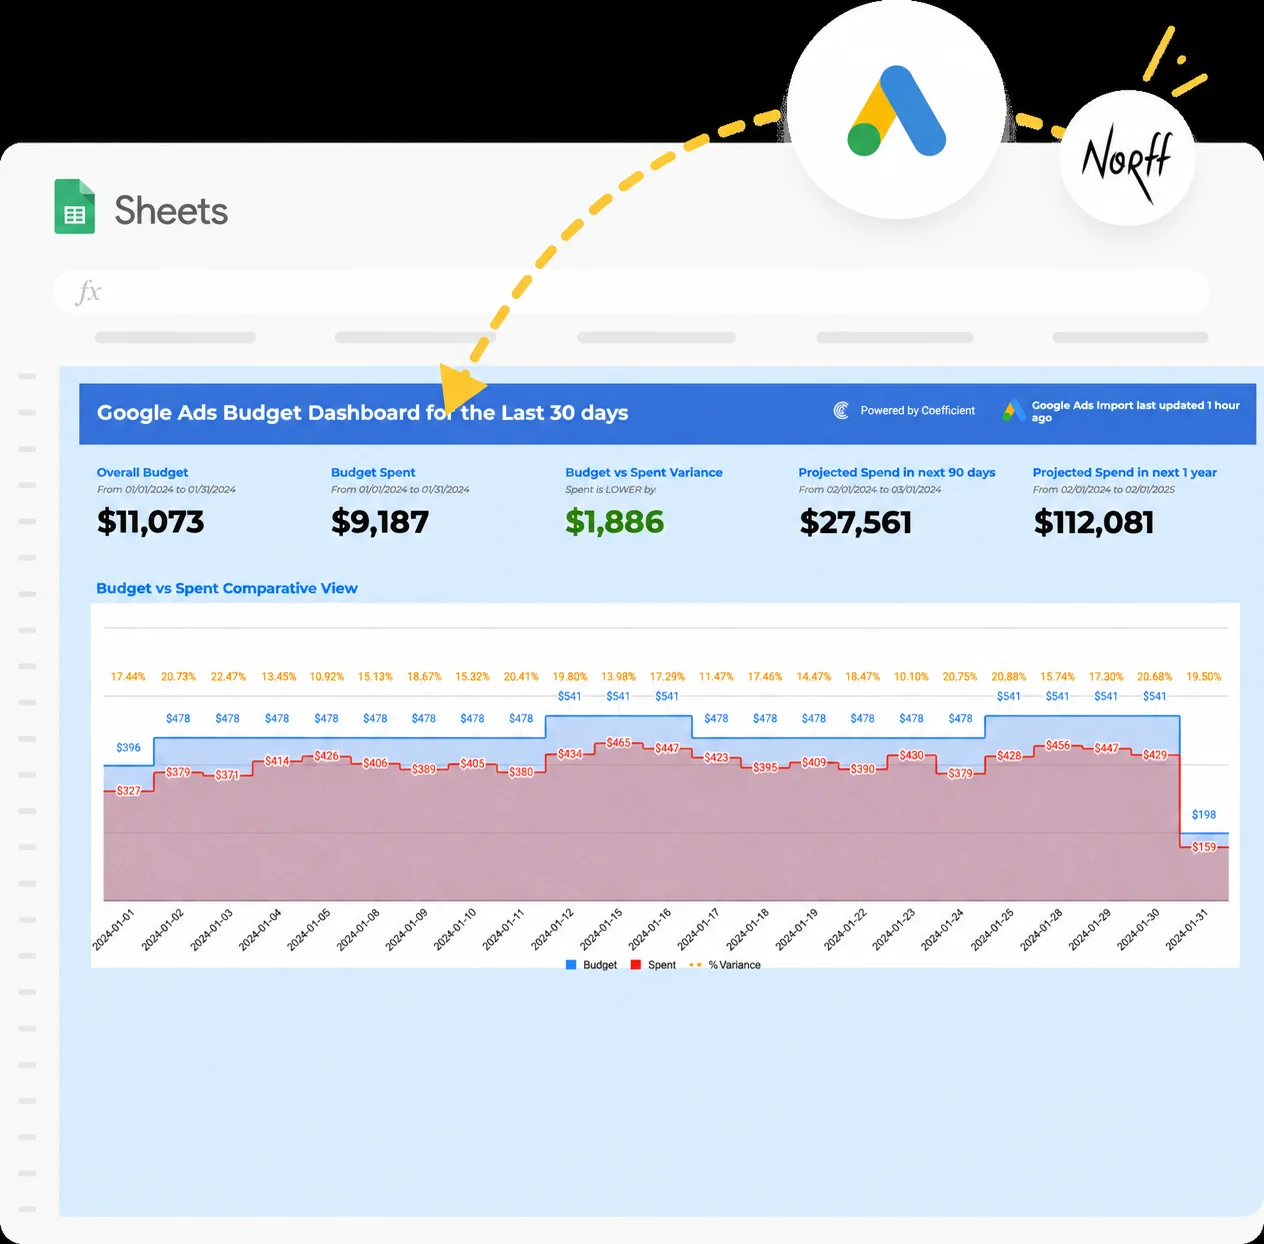Click the $11,073 overall budget value
The image size is (1264, 1244).
pyautogui.click(x=150, y=522)
